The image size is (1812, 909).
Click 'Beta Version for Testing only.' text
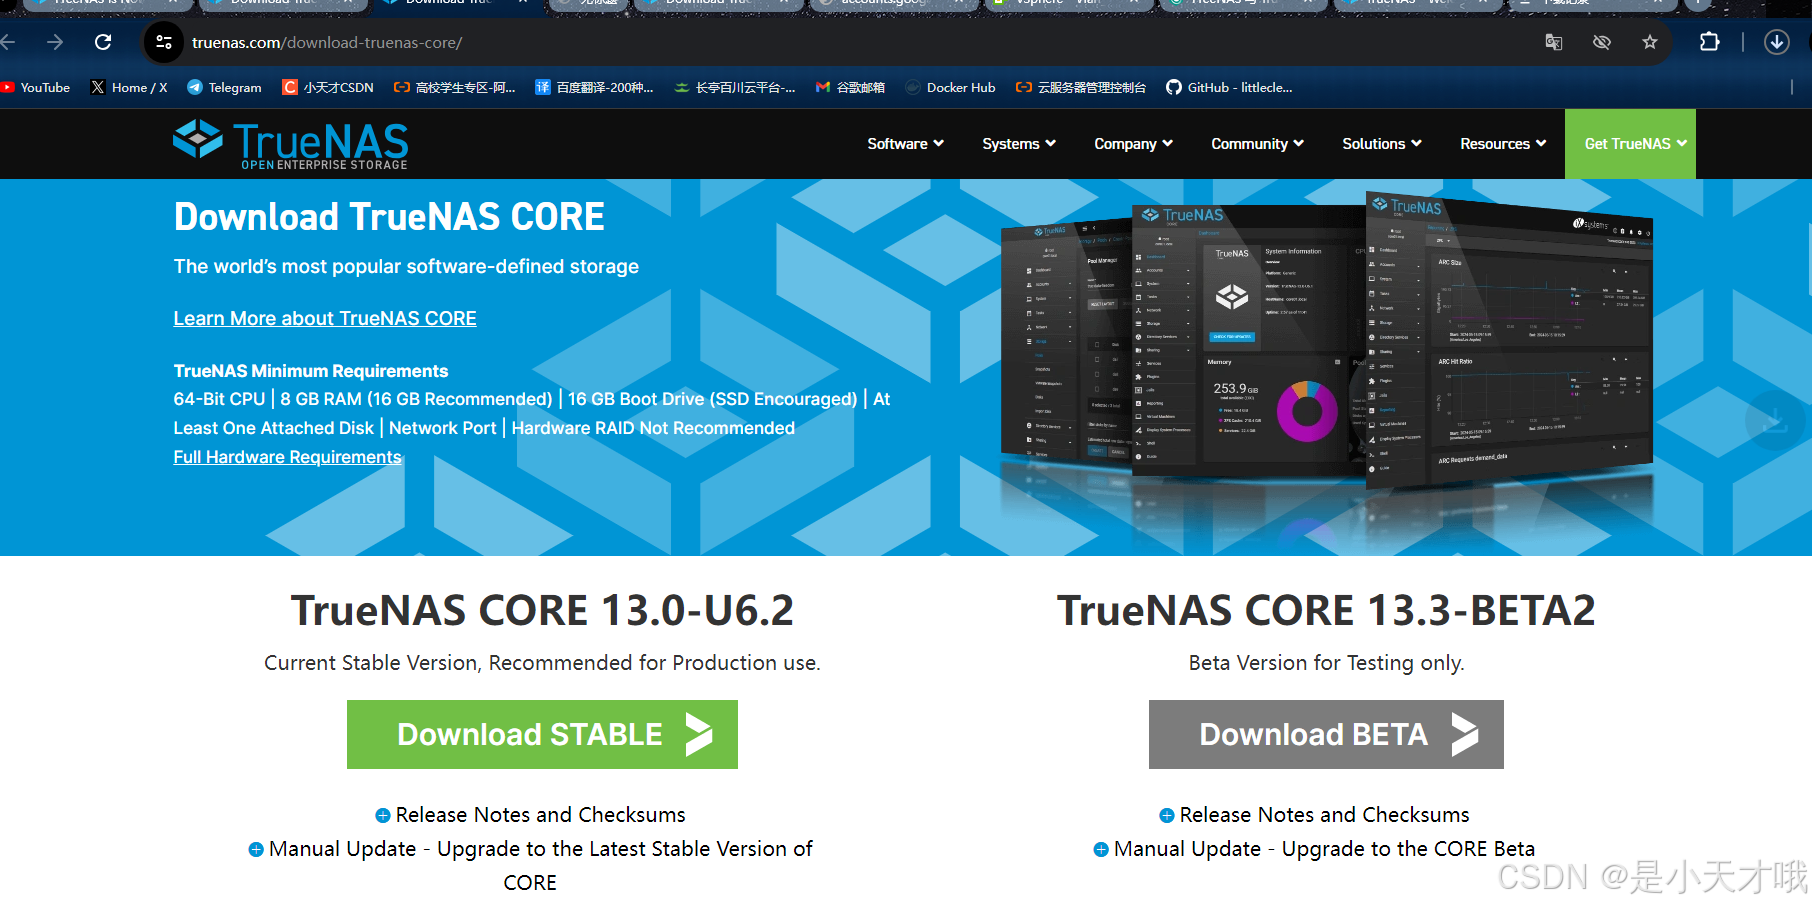1326,663
